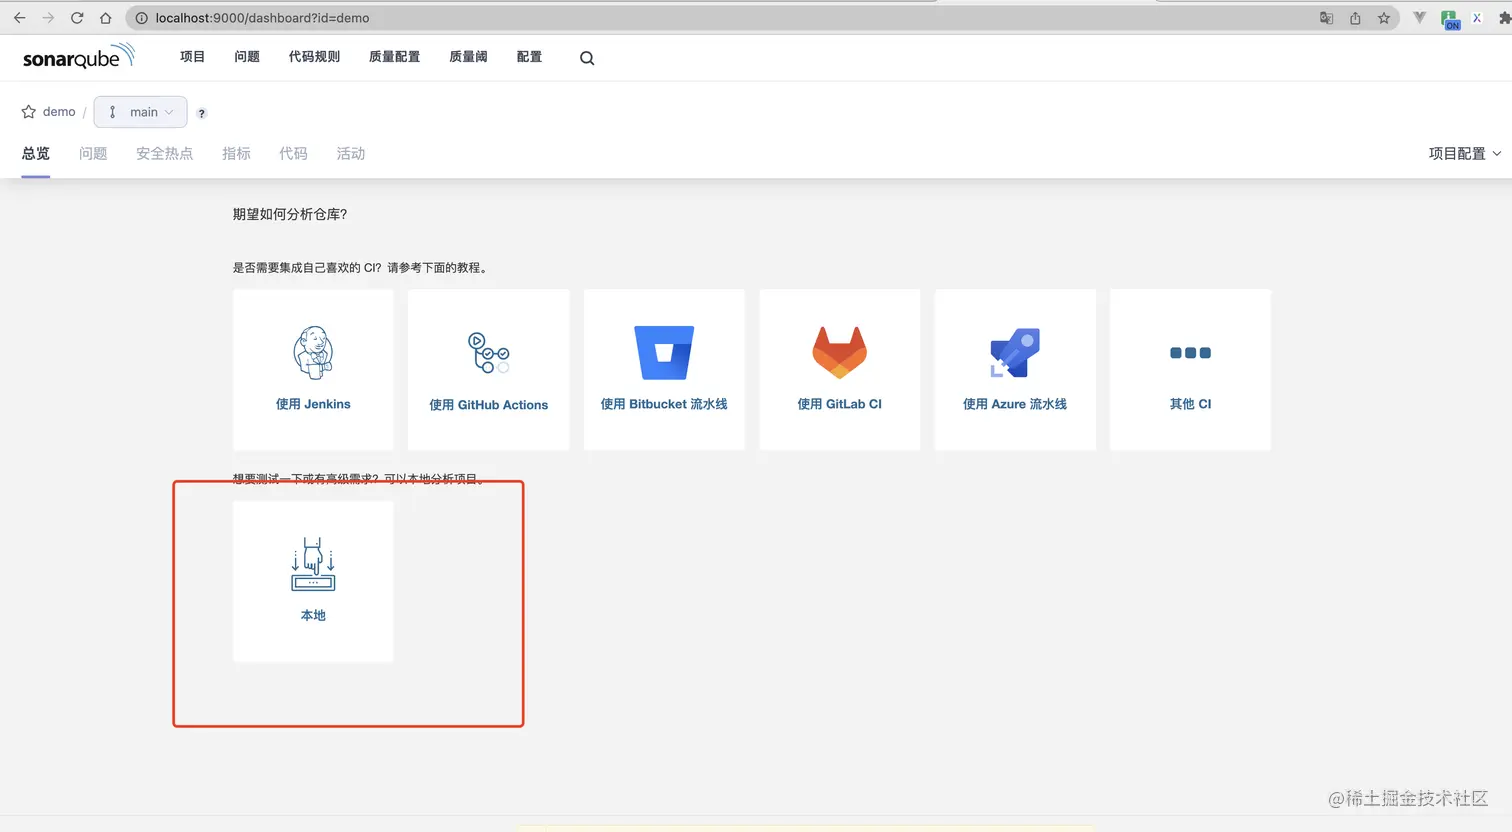
Task: Click the 期望如何分析仓库? heading
Action: click(290, 214)
